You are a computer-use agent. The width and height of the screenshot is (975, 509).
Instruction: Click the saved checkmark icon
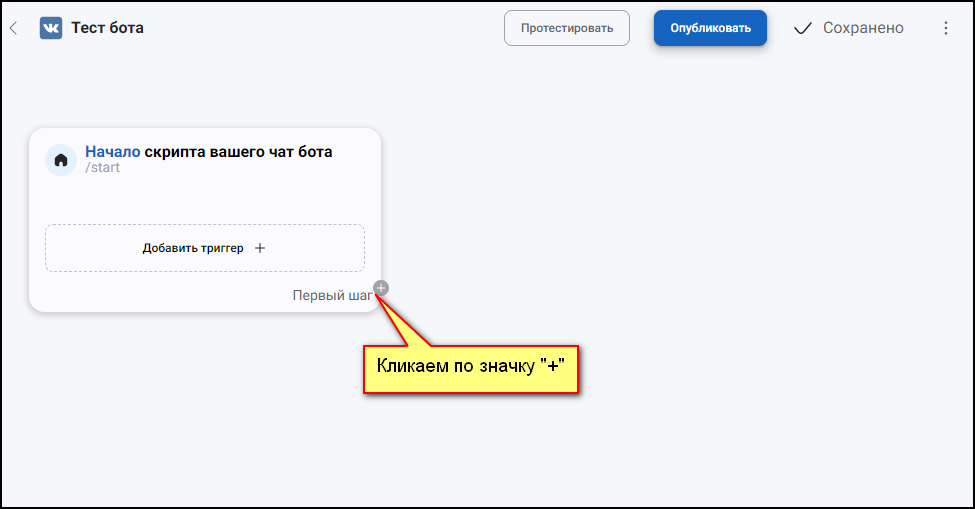tap(803, 28)
